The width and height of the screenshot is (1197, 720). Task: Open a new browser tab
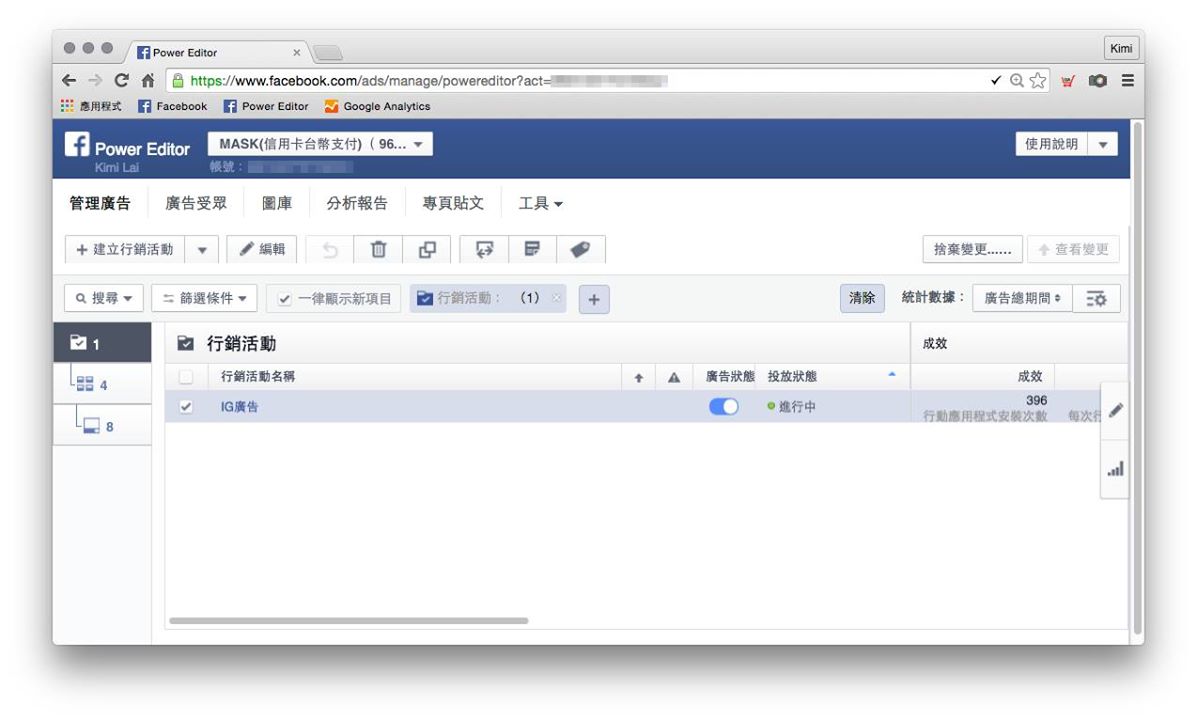(x=327, y=53)
